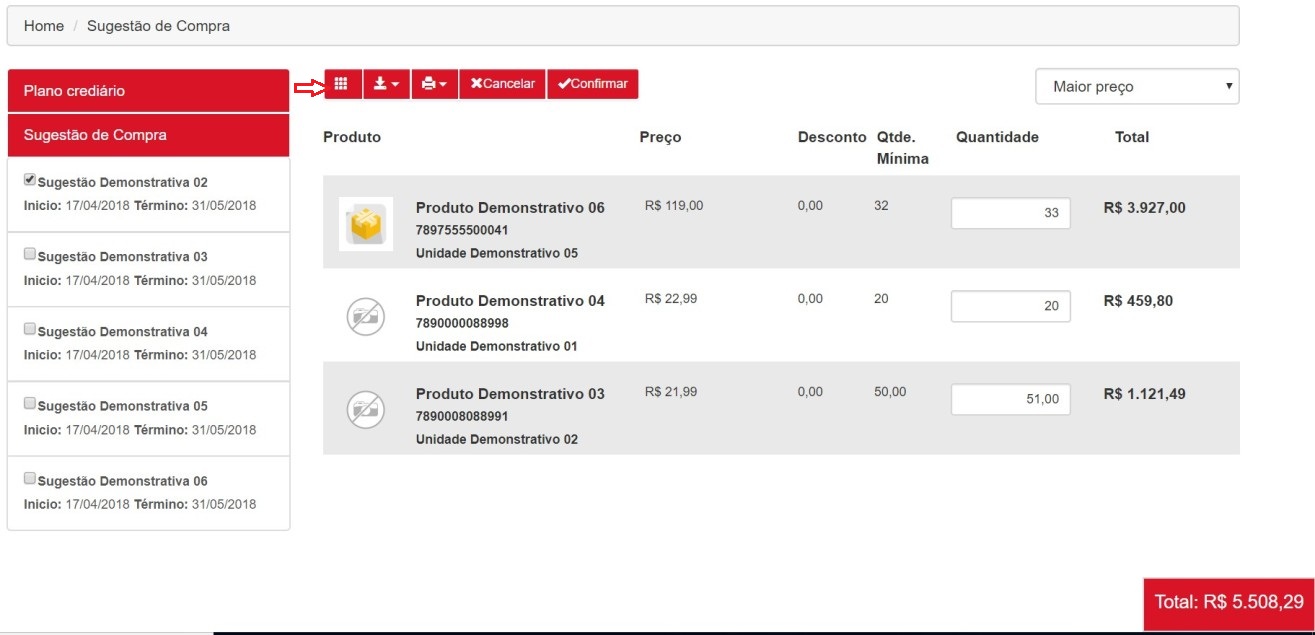This screenshot has height=635, width=1315.
Task: Click the Confirmar button
Action: [592, 84]
